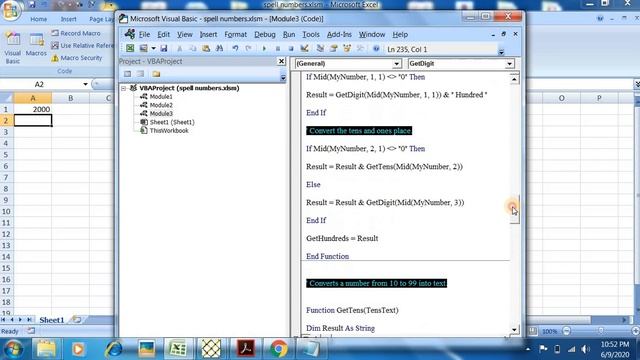This screenshot has width=640, height=360.
Task: Click the Paste toolbar icon
Action: [206, 49]
